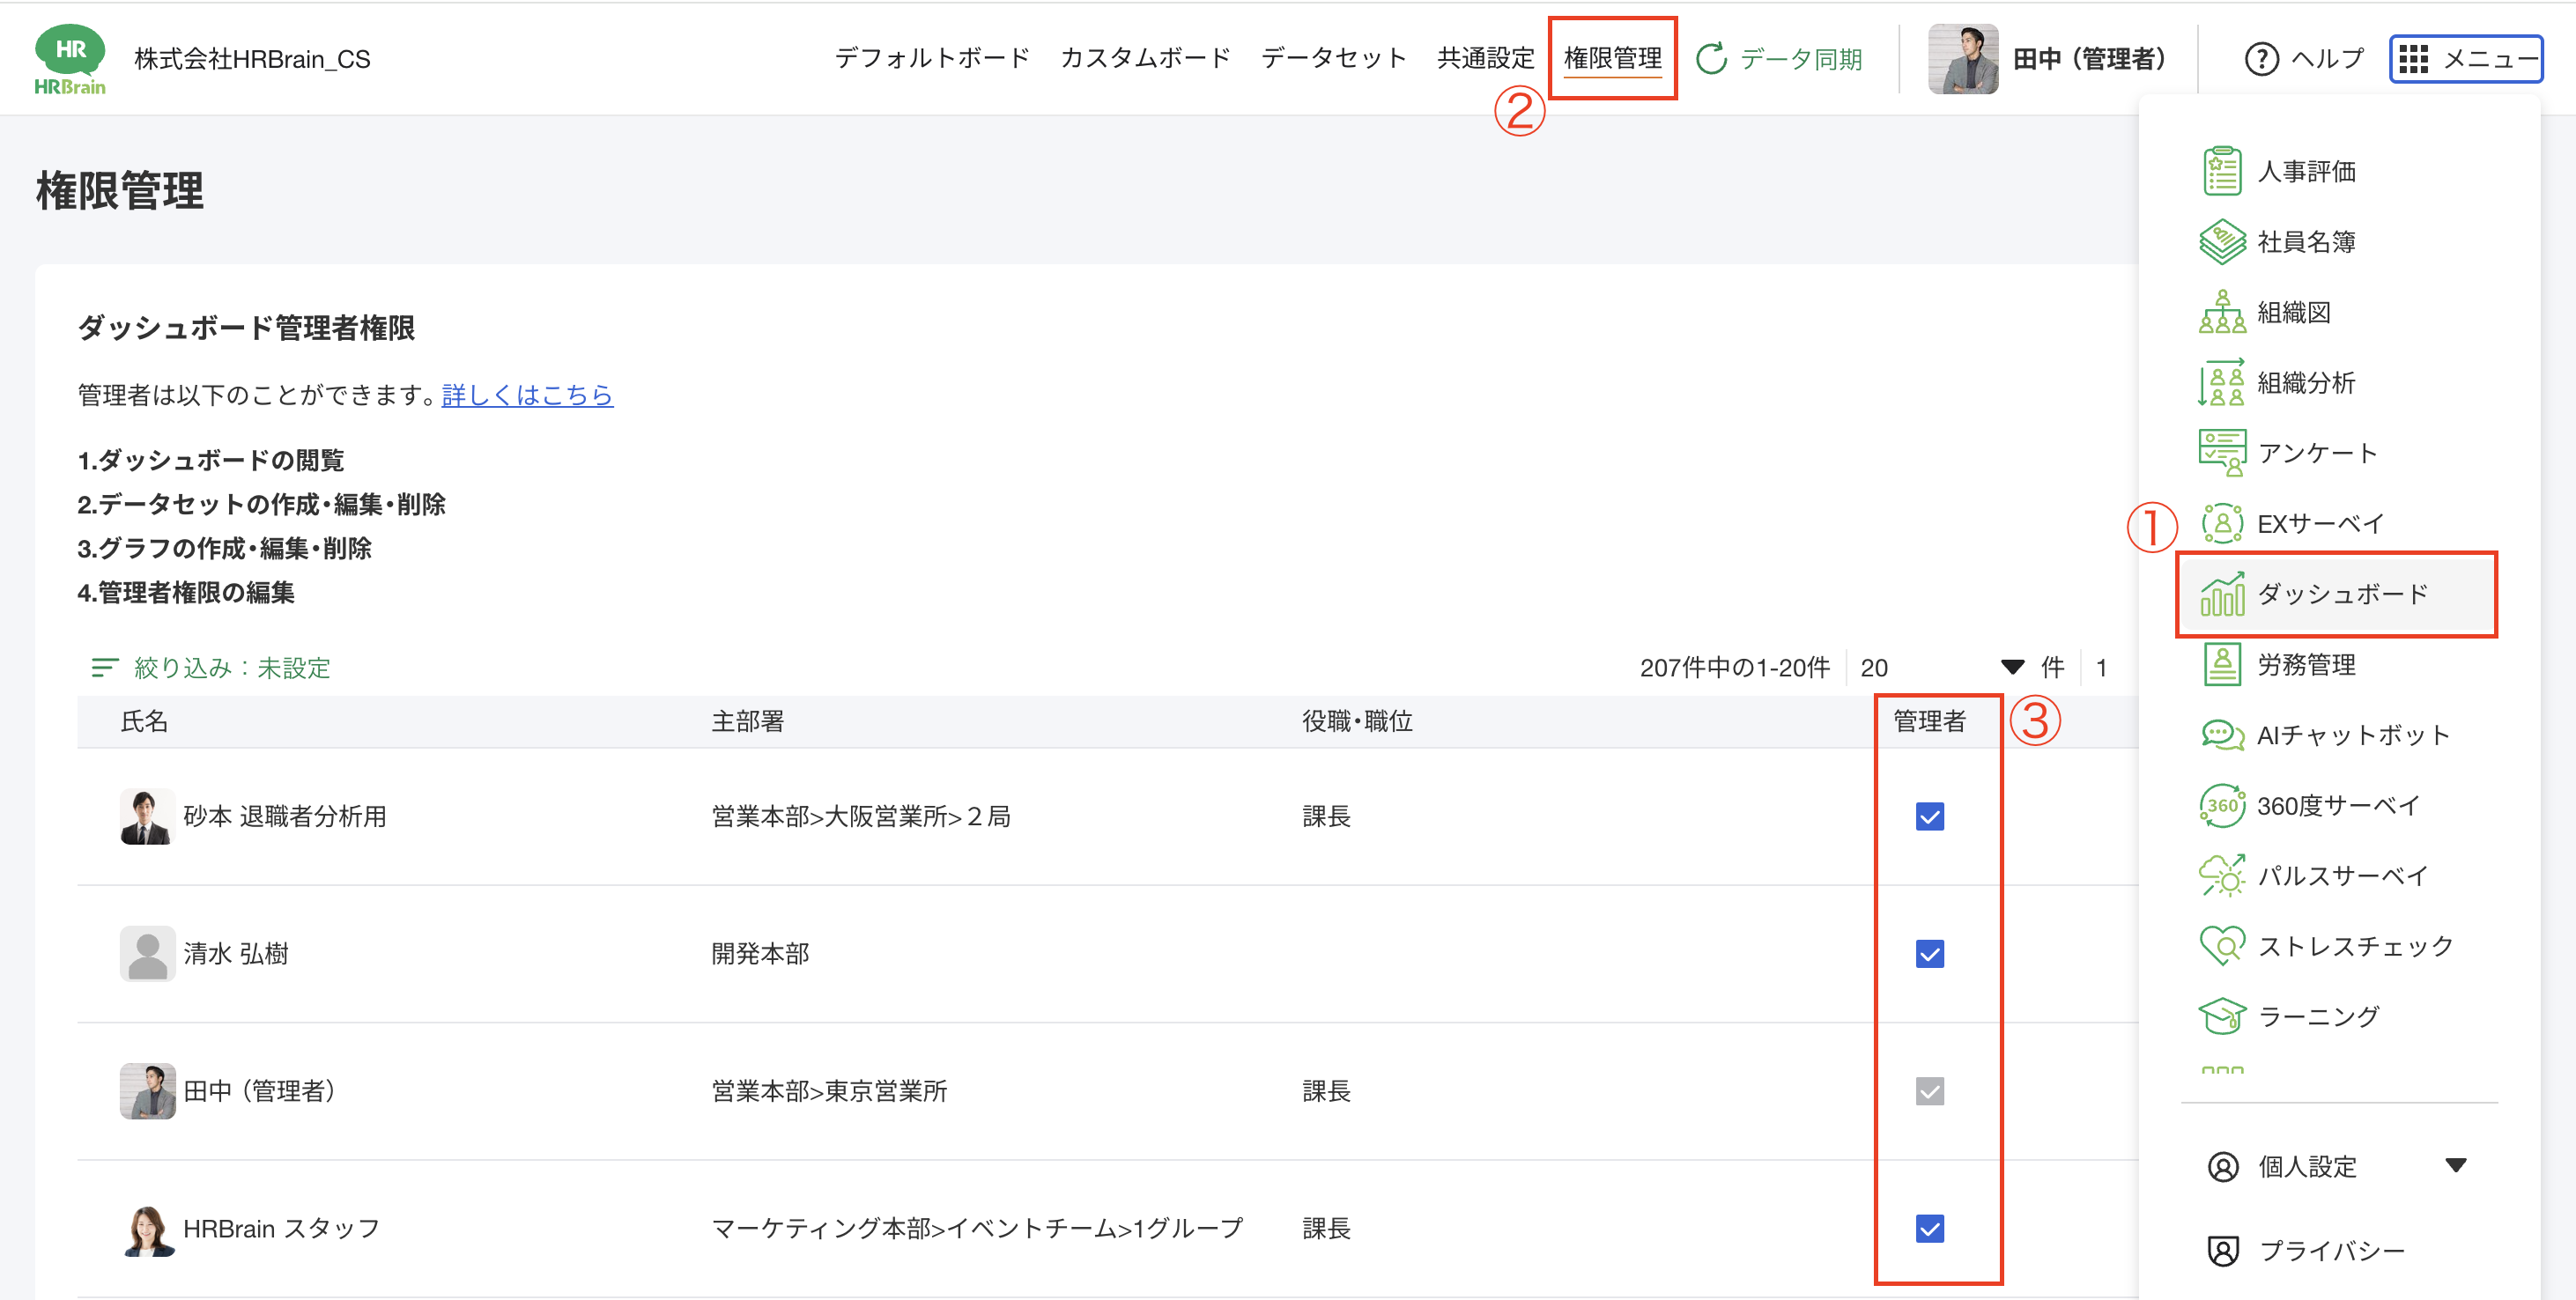Toggle the 管理者 checkbox for HRBrain スタッフ
This screenshot has width=2576, height=1300.
(1929, 1229)
